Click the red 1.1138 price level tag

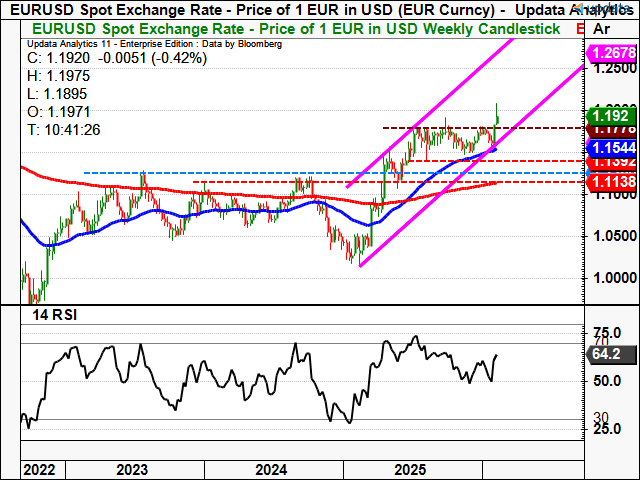609,182
